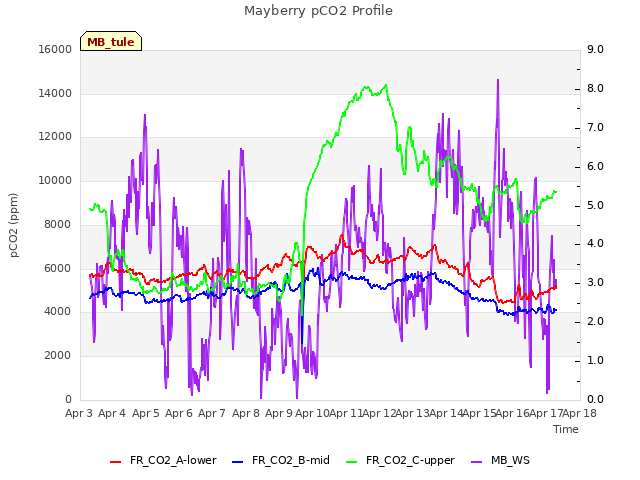Viewport: 640px width, 480px height.
Task: Click the 4.0 right axis tick
Action: coord(595,244)
